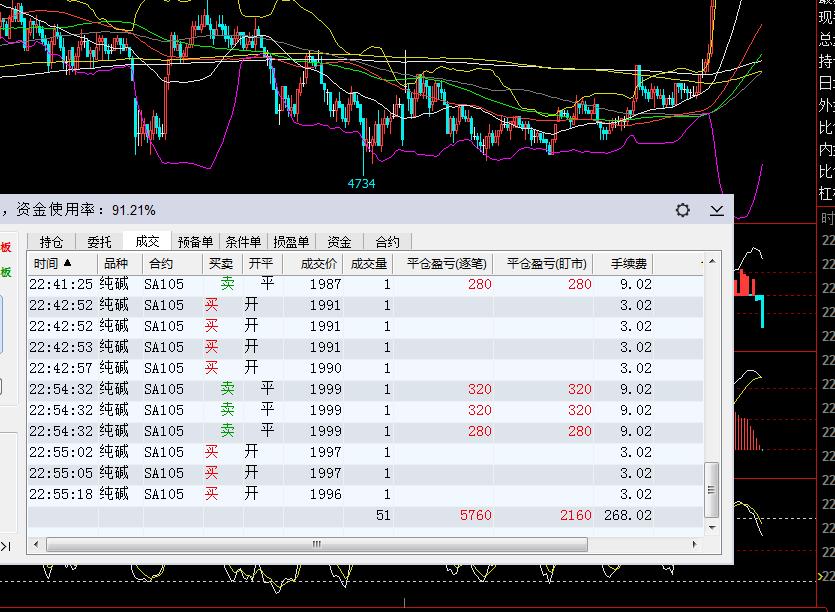Click the vertical scrollbar up arrow
Screen dimensions: 835x612
712,261
